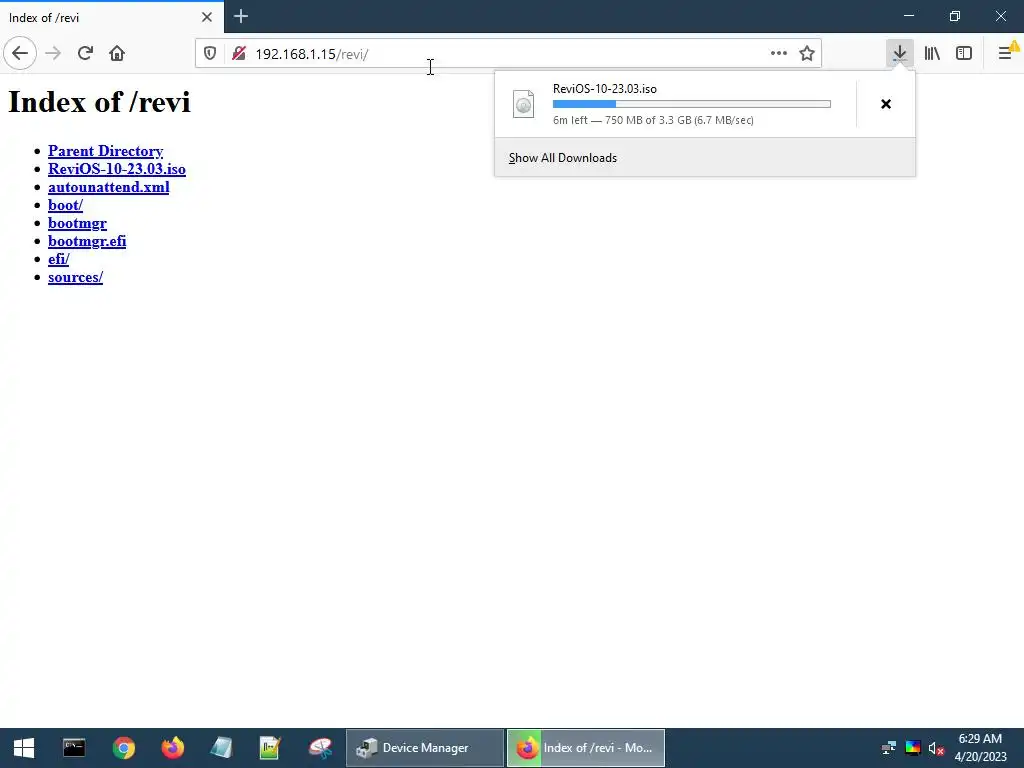1024x768 pixels.
Task: Switch to the Device Manager window
Action: pos(424,748)
